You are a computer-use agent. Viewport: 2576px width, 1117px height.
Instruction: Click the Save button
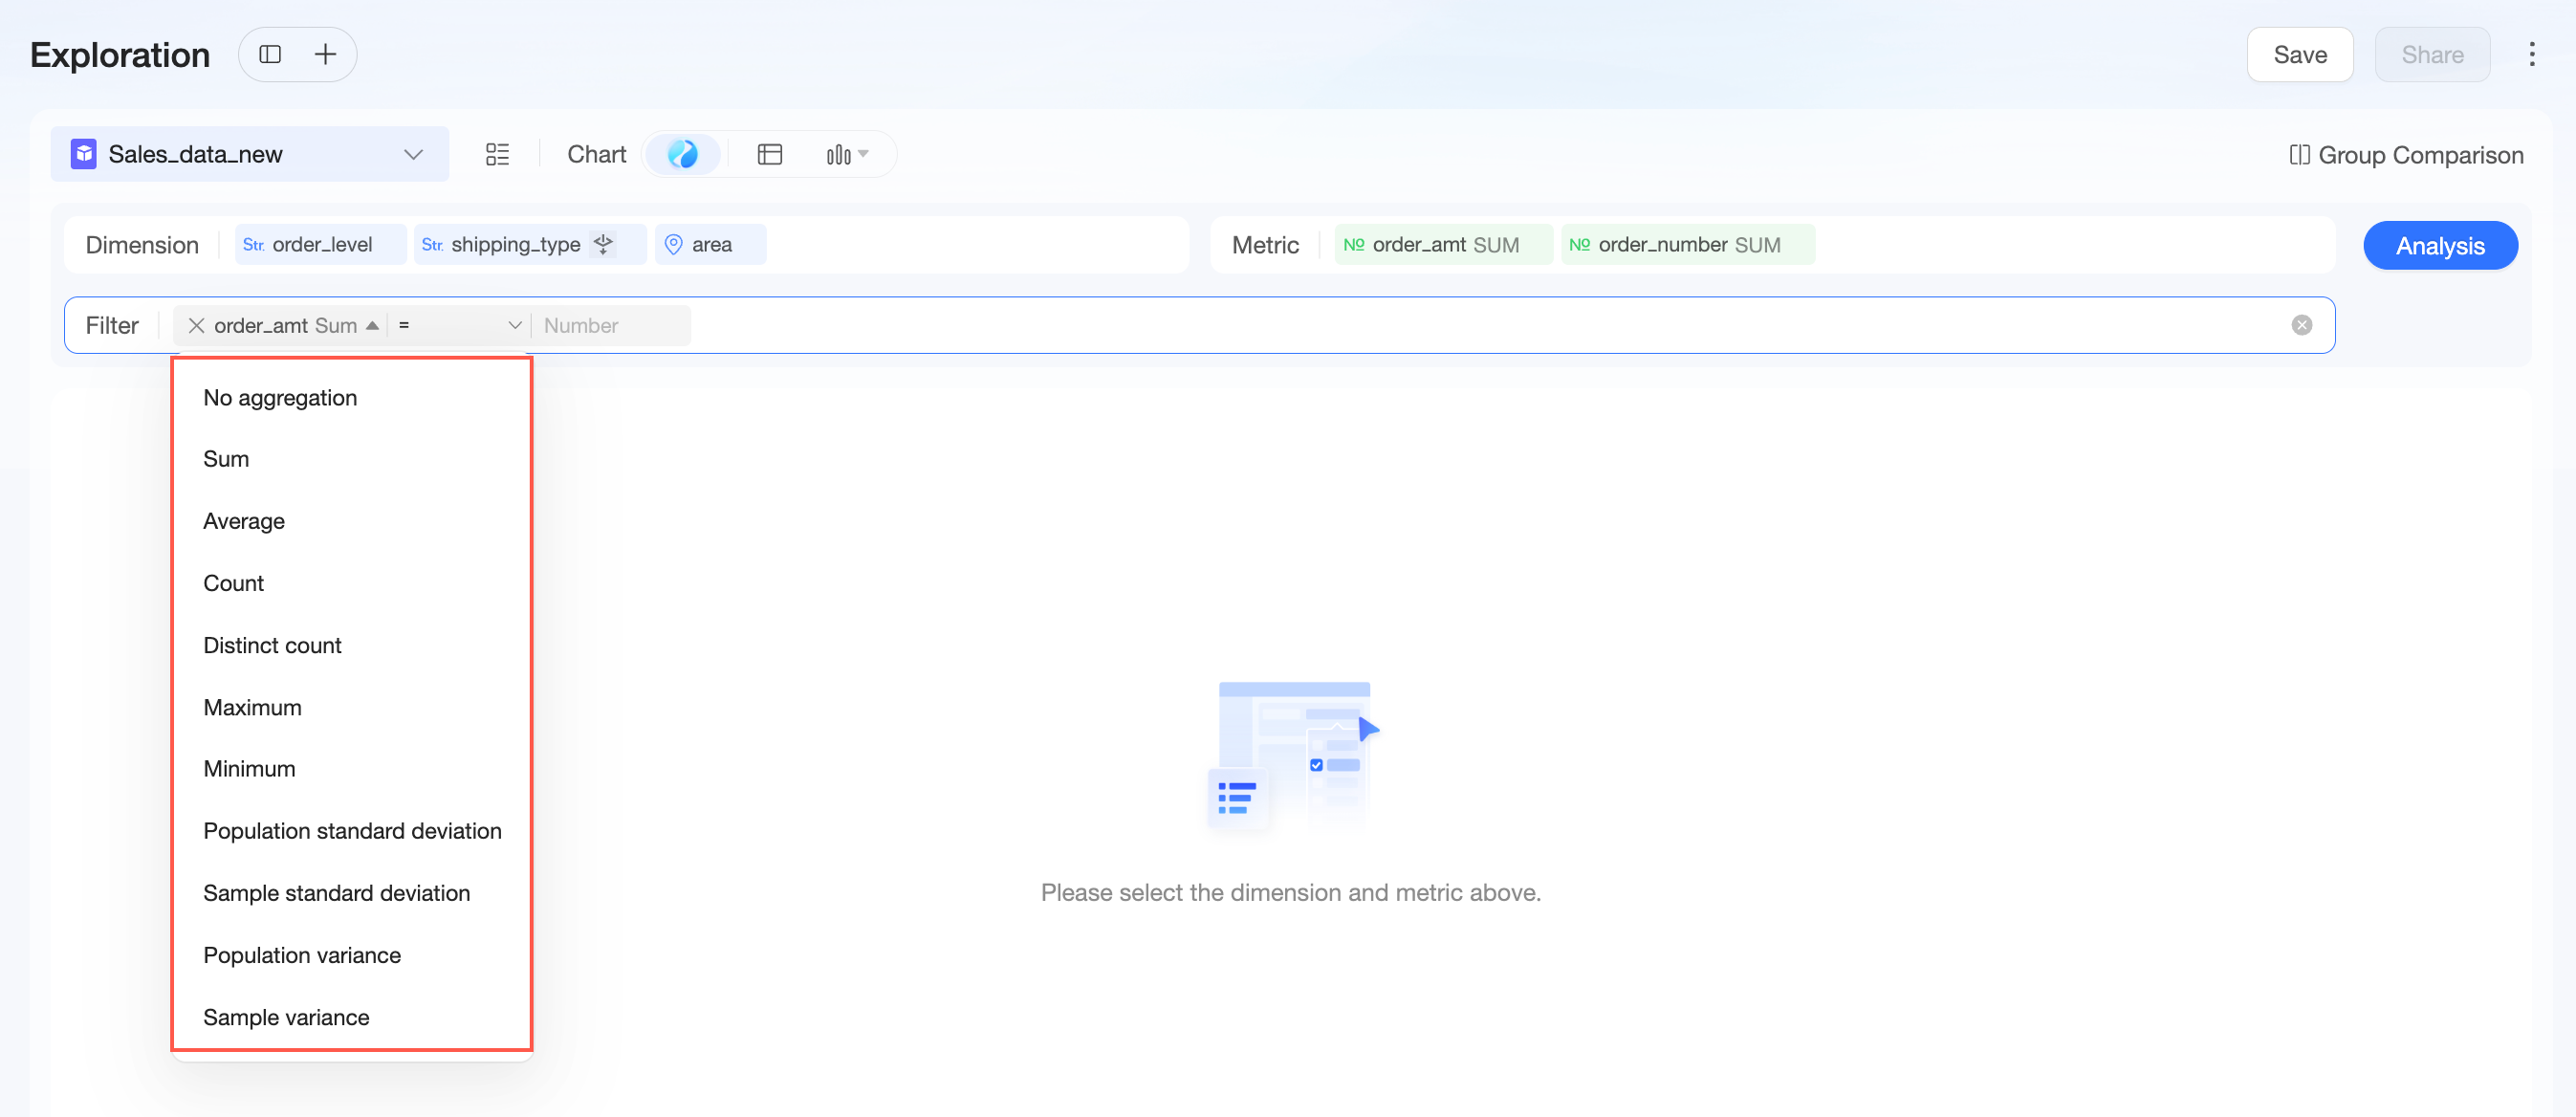[x=2299, y=54]
